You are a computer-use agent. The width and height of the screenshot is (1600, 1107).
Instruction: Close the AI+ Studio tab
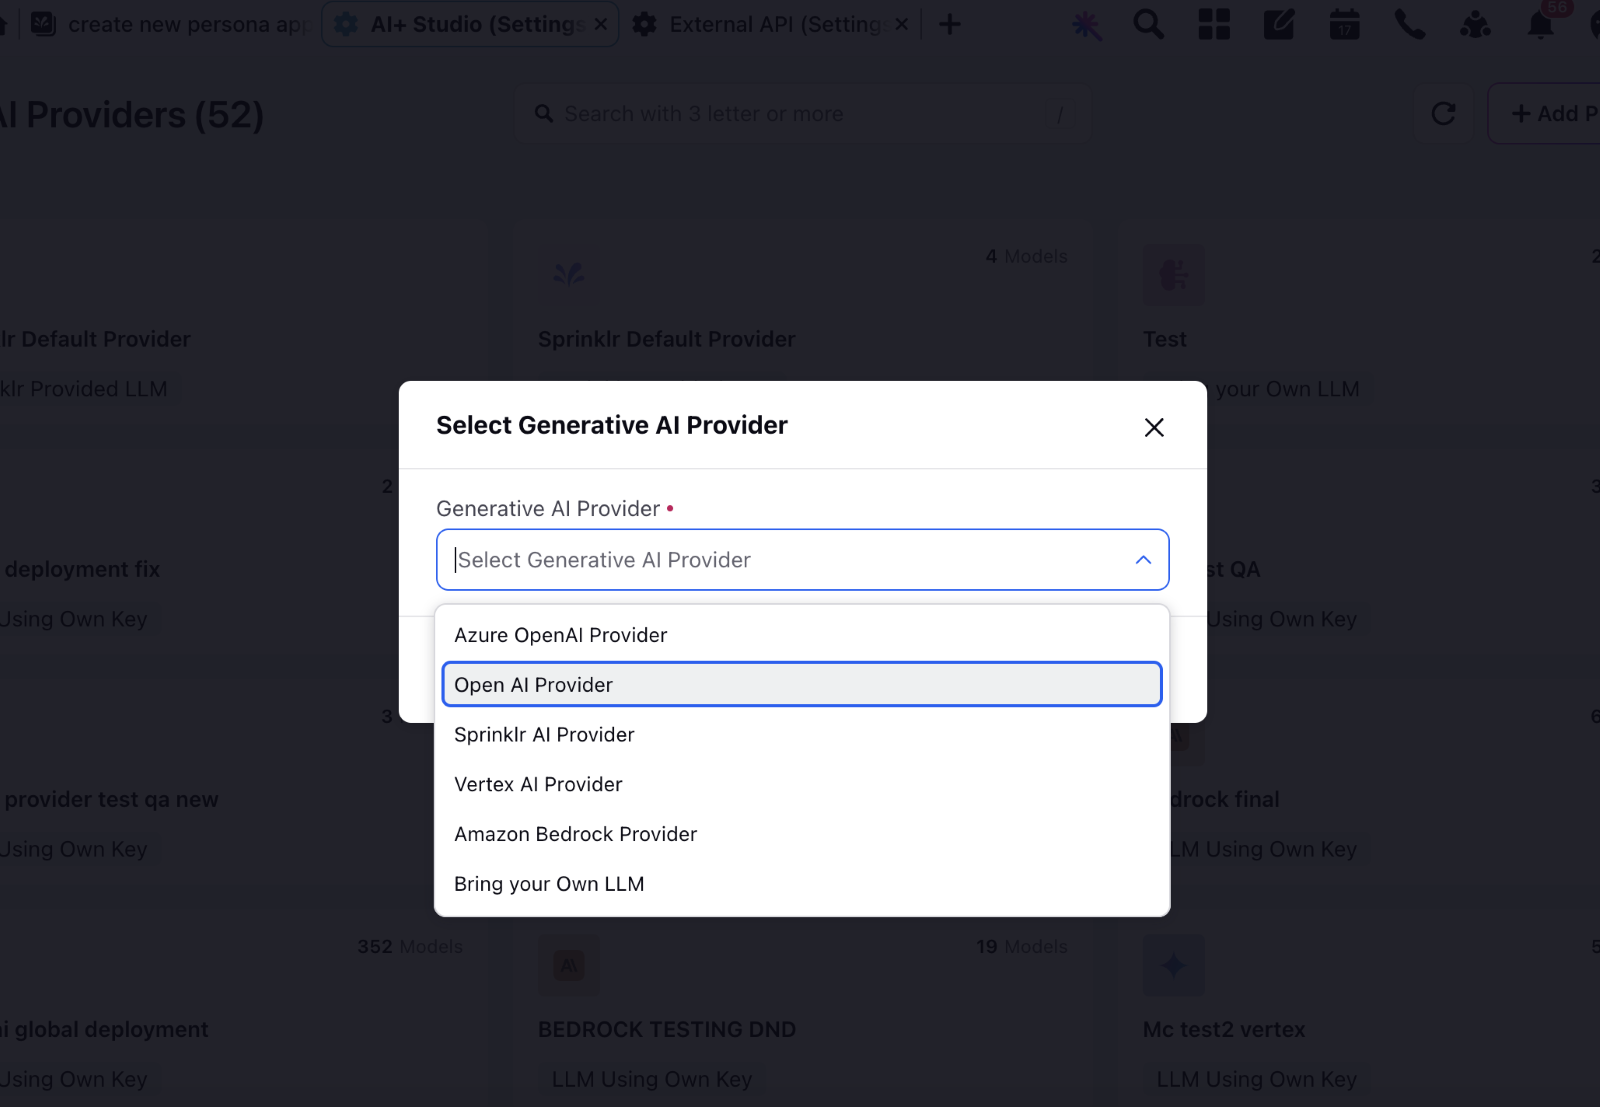[x=601, y=24]
